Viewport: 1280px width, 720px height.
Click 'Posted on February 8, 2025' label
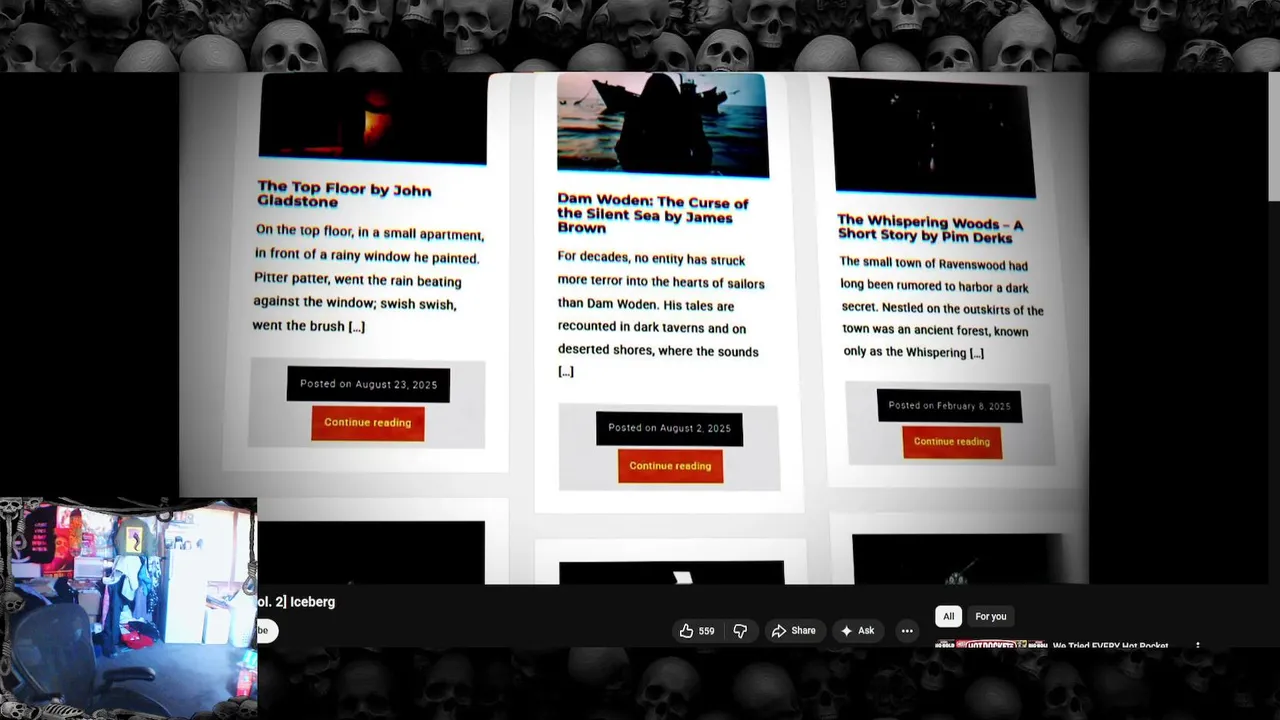[949, 406]
